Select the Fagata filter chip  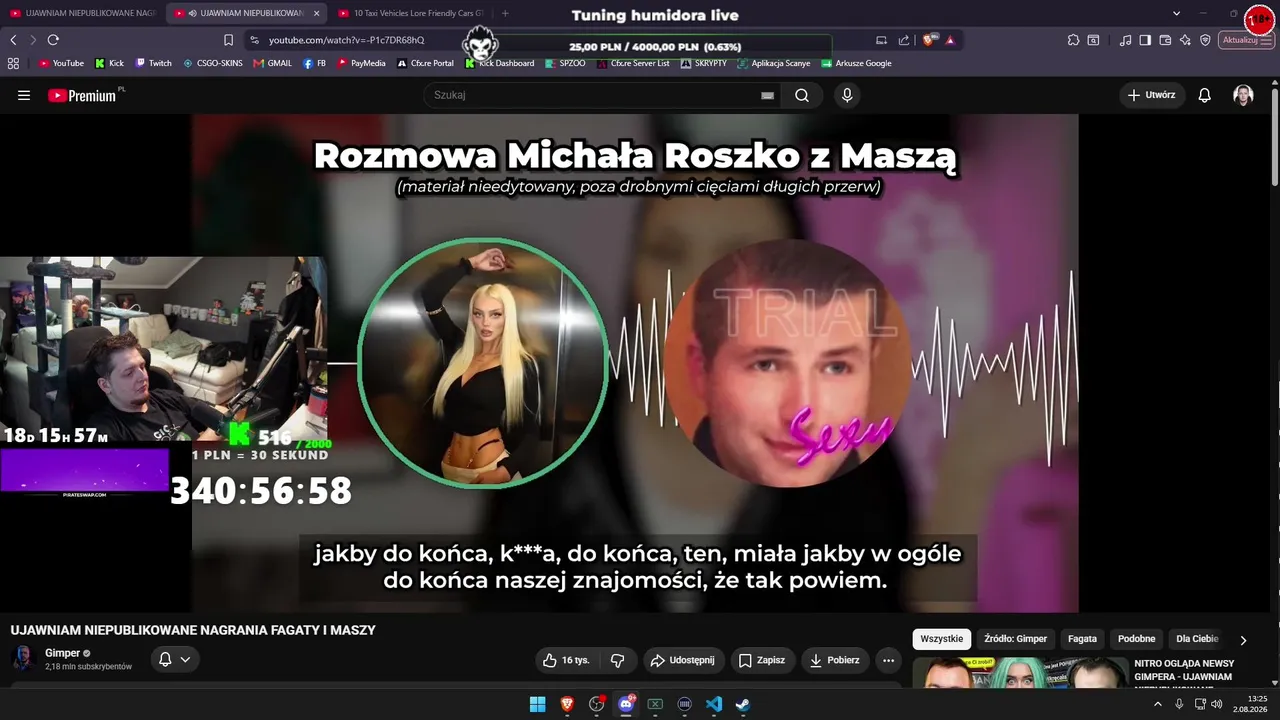coord(1082,639)
